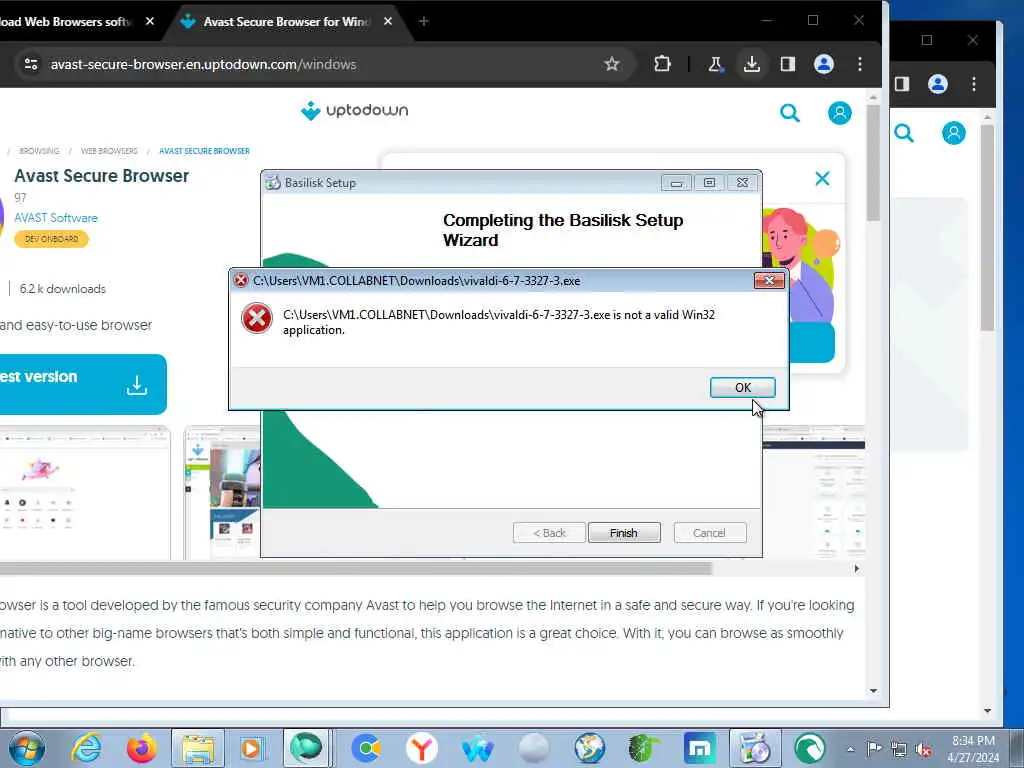Screen dimensions: 1024x768
Task: Open Yandex browser from taskbar
Action: tap(422, 748)
